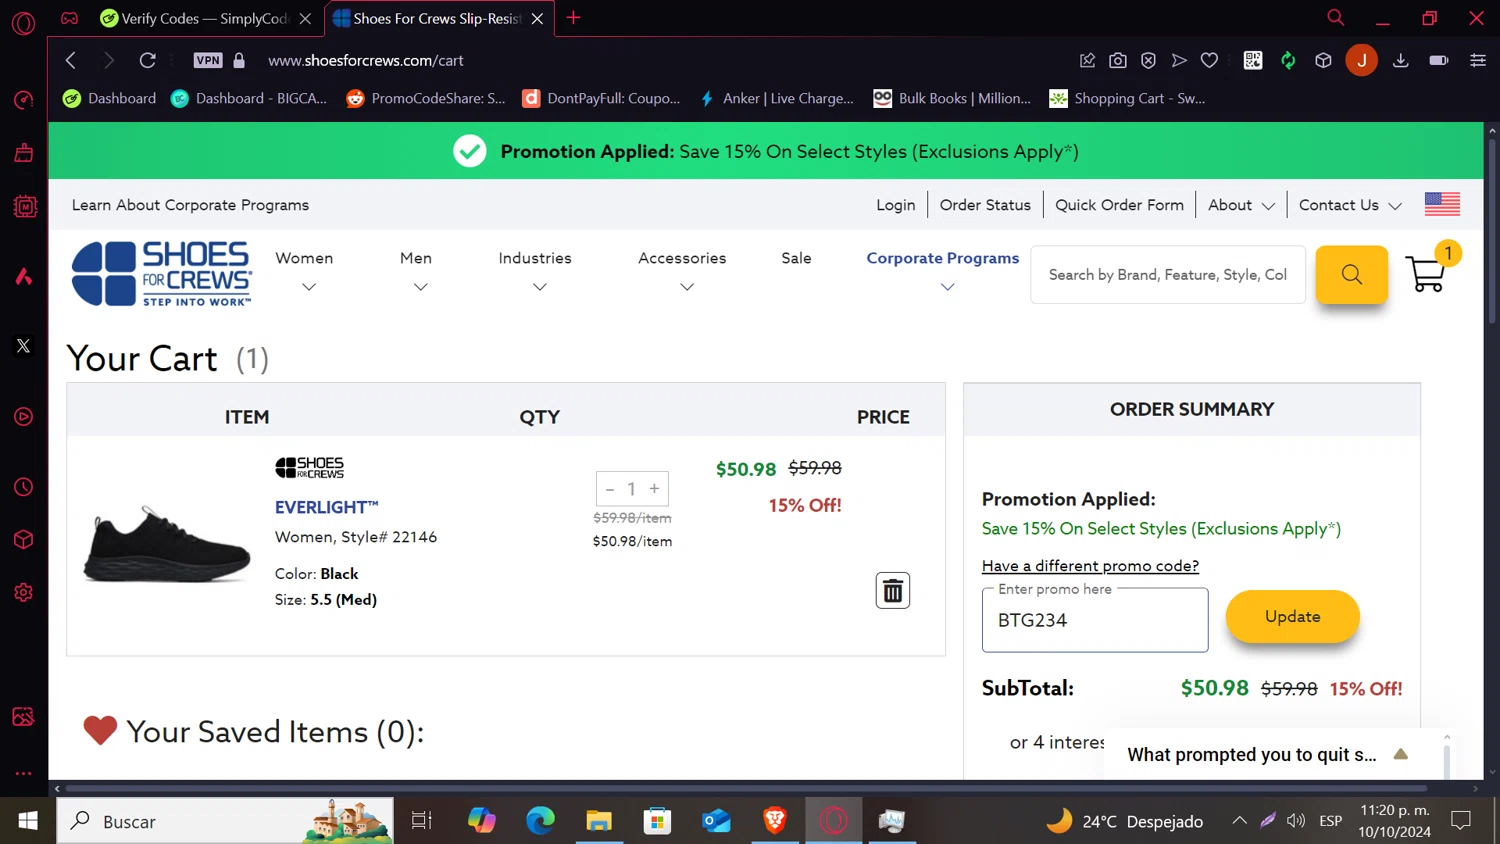This screenshot has width=1500, height=844.
Task: Click the promo code input field
Action: [x=1095, y=620]
